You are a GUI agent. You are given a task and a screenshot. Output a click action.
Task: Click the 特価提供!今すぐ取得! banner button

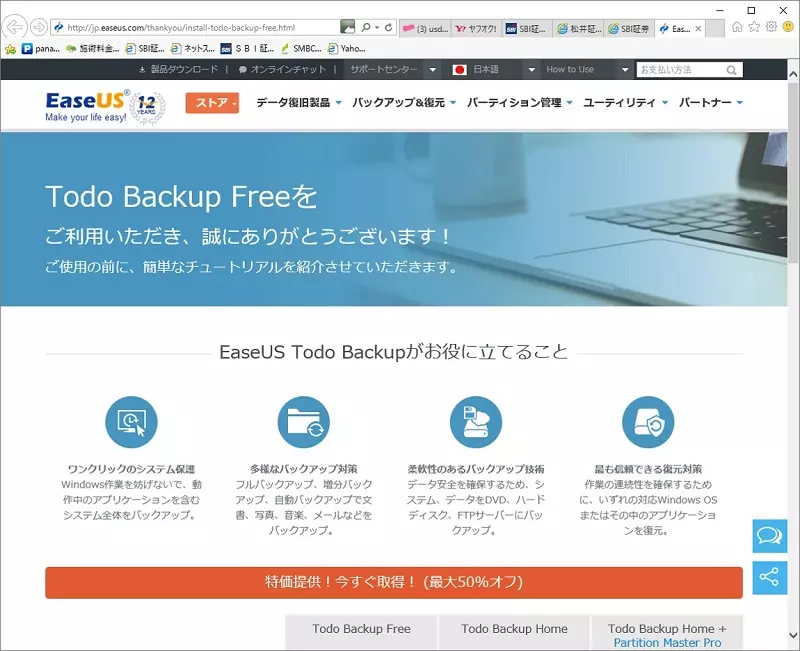coord(394,582)
